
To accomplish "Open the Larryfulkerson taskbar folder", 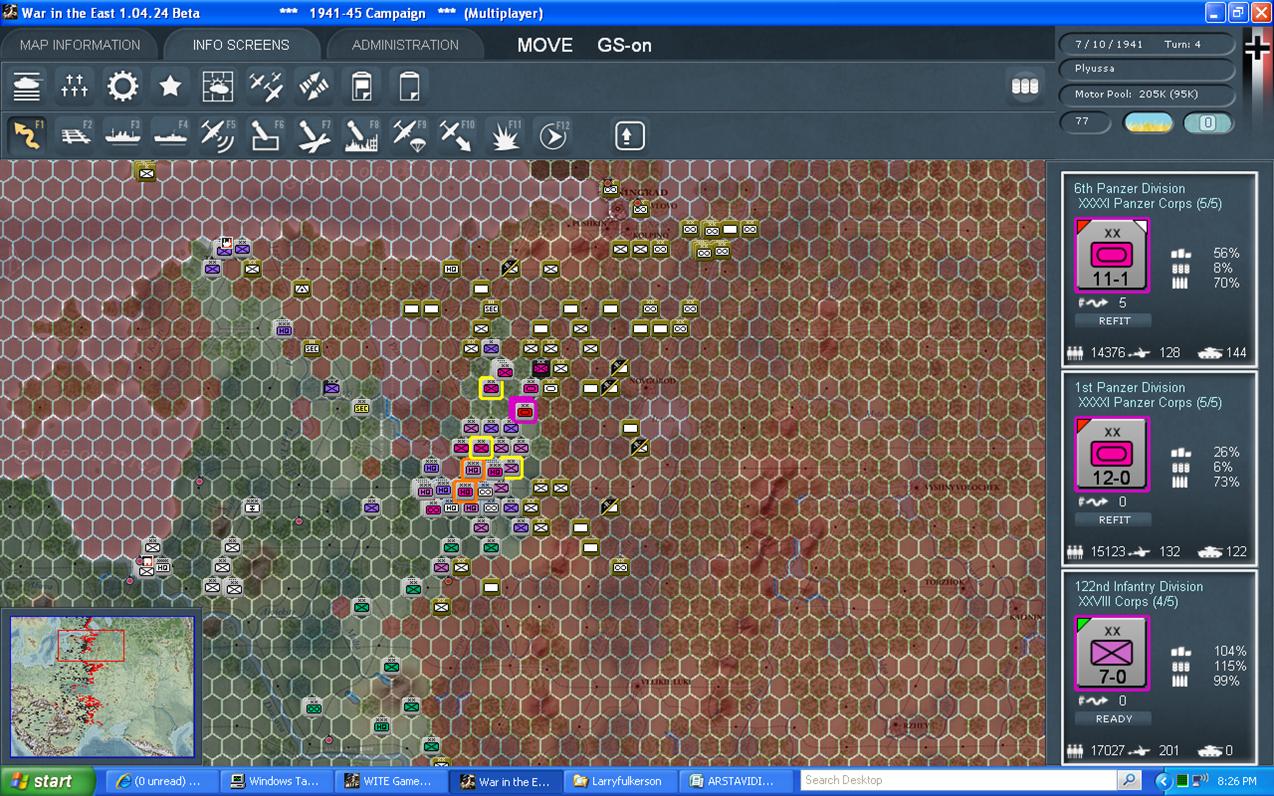I will point(619,781).
